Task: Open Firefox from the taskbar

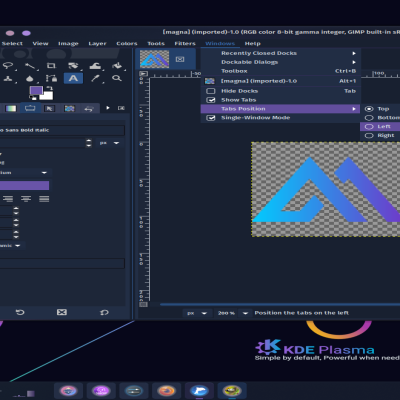Action: point(166,390)
